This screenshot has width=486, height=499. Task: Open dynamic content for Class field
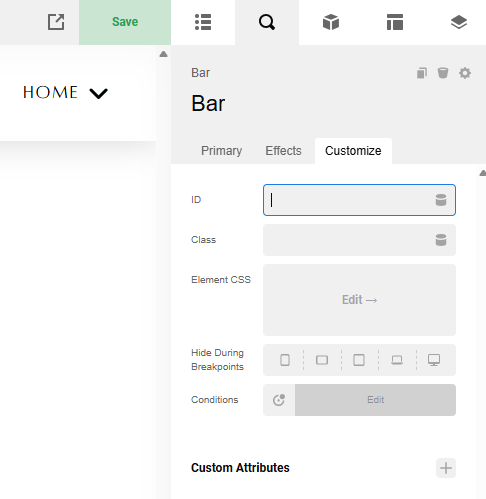click(441, 240)
